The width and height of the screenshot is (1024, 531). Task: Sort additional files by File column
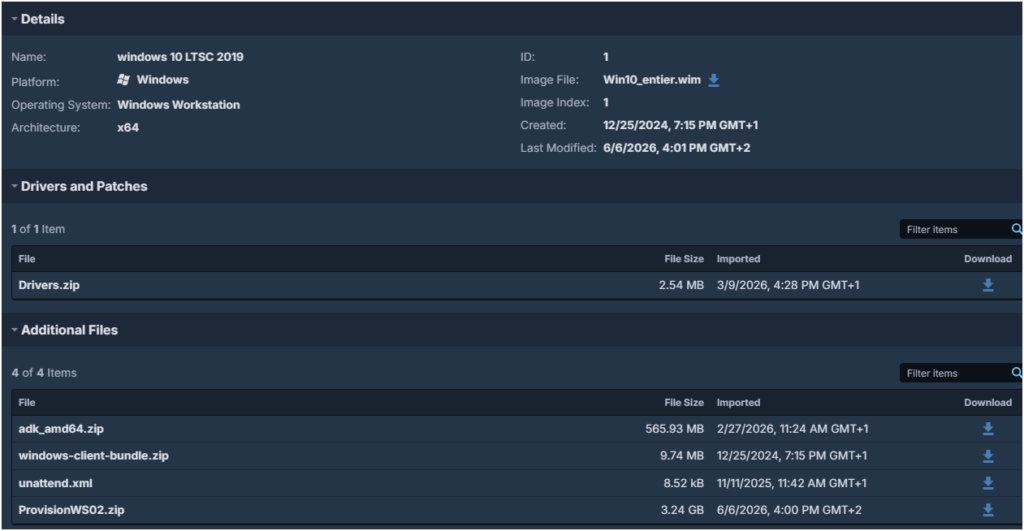click(27, 402)
